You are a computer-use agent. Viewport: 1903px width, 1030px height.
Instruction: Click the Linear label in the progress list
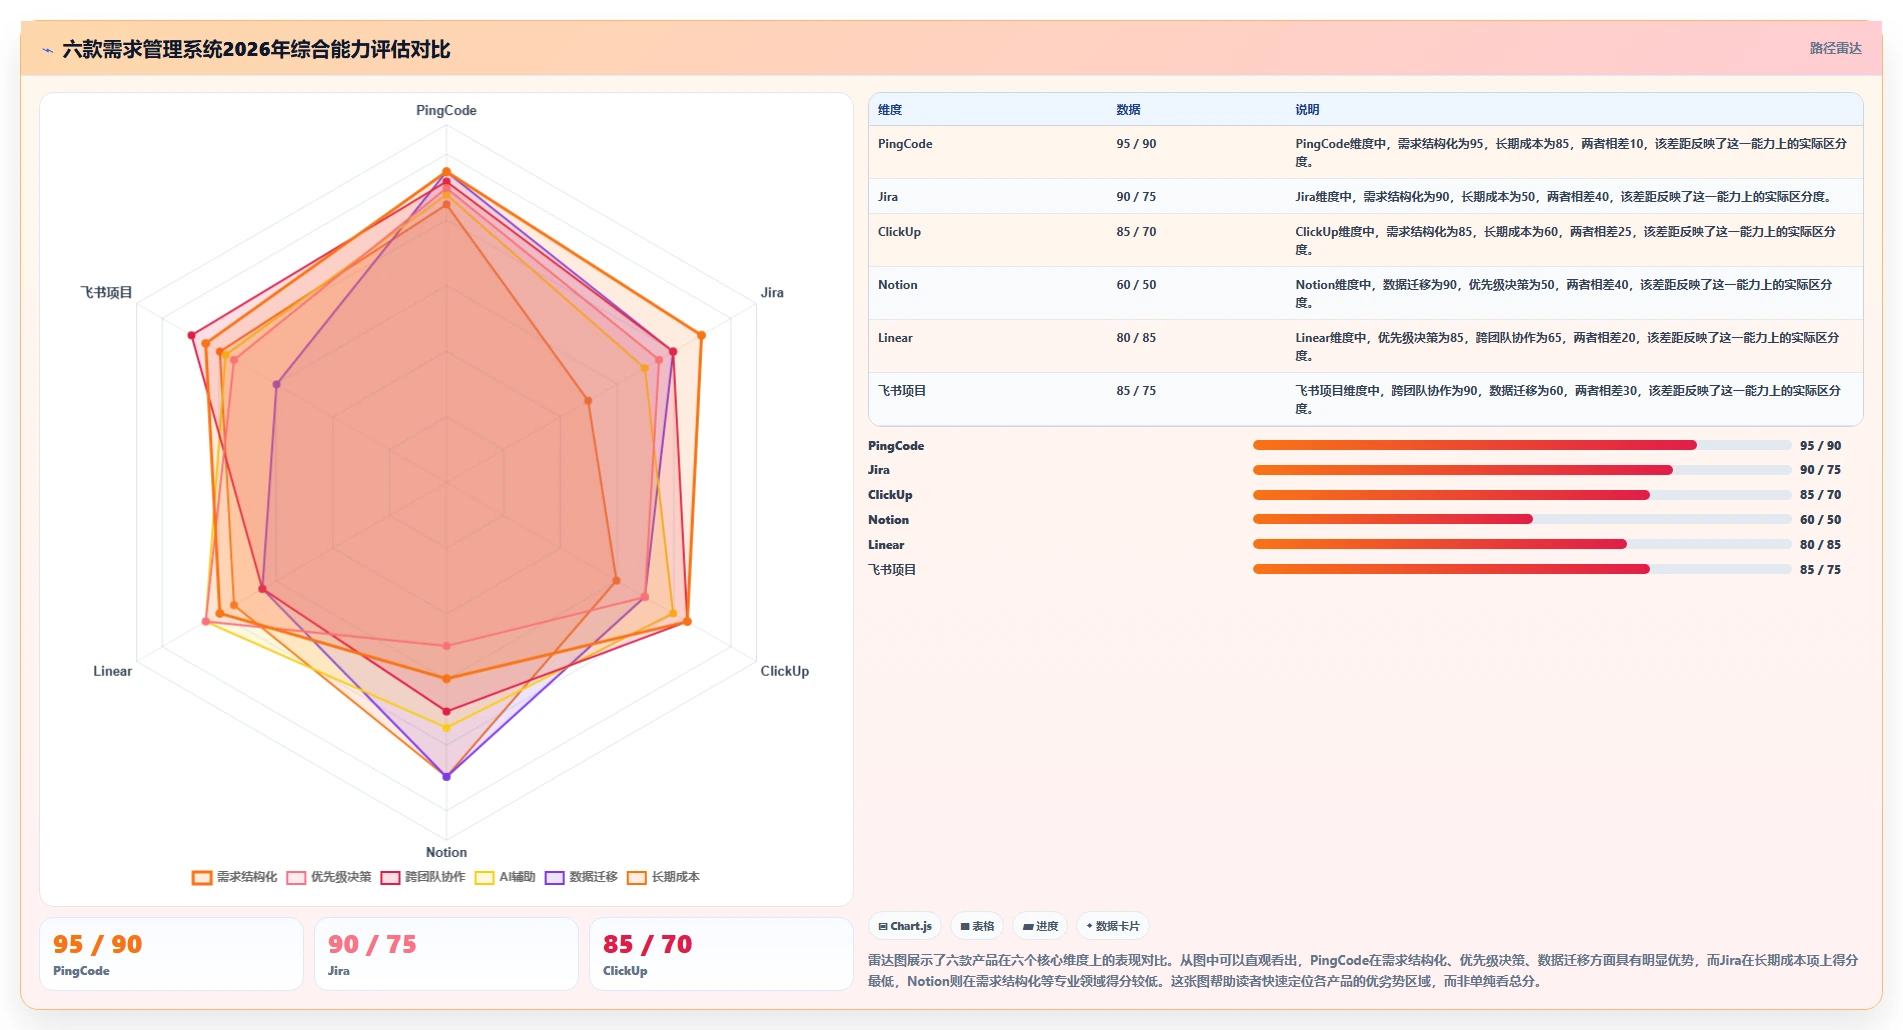tap(886, 545)
